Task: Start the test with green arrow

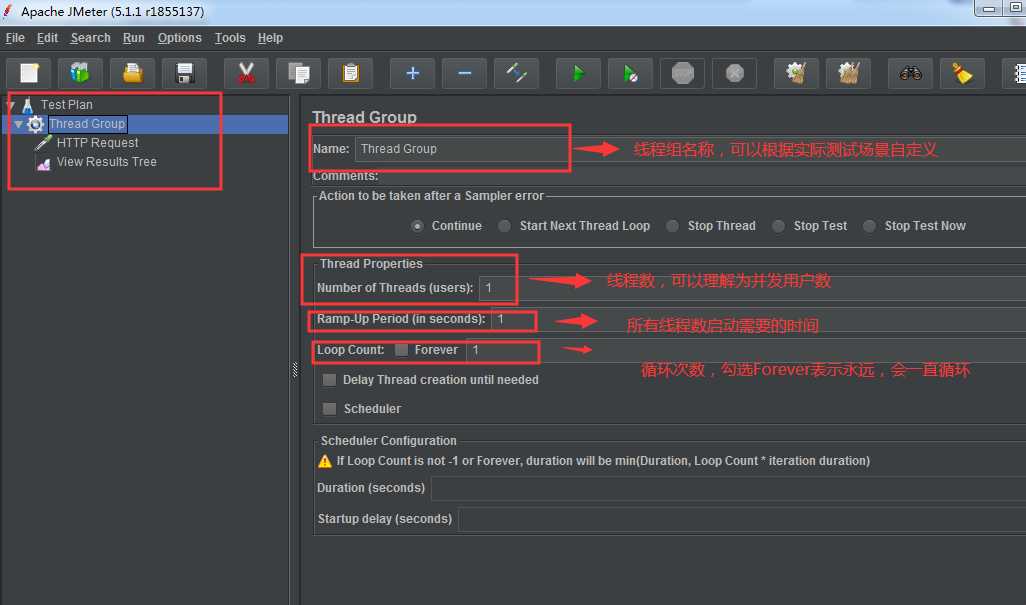Action: point(578,73)
